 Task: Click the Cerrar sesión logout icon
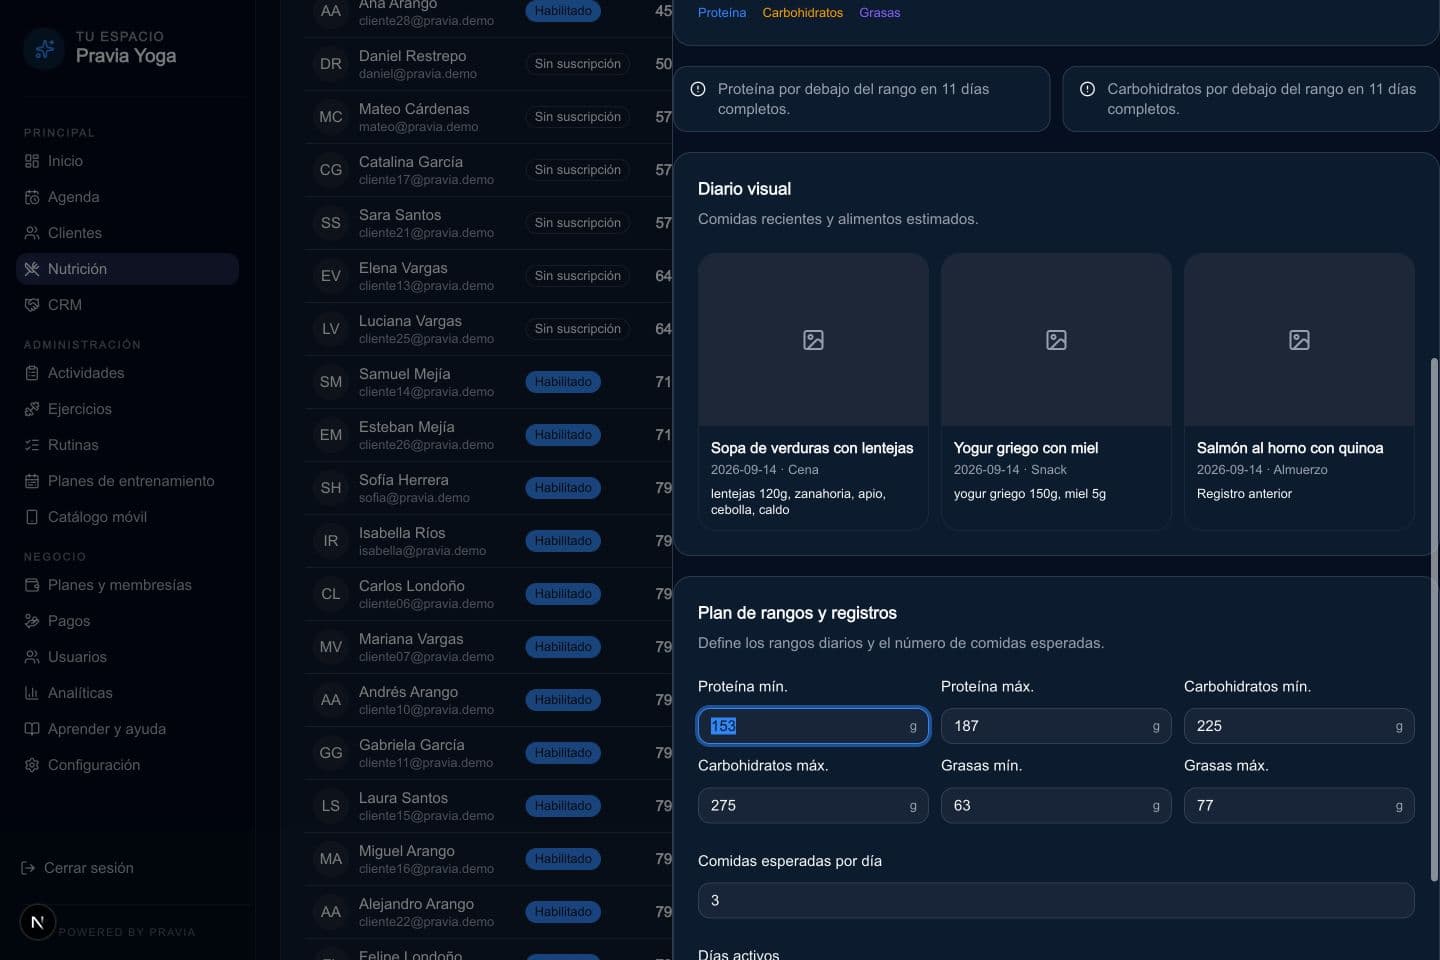[28, 868]
